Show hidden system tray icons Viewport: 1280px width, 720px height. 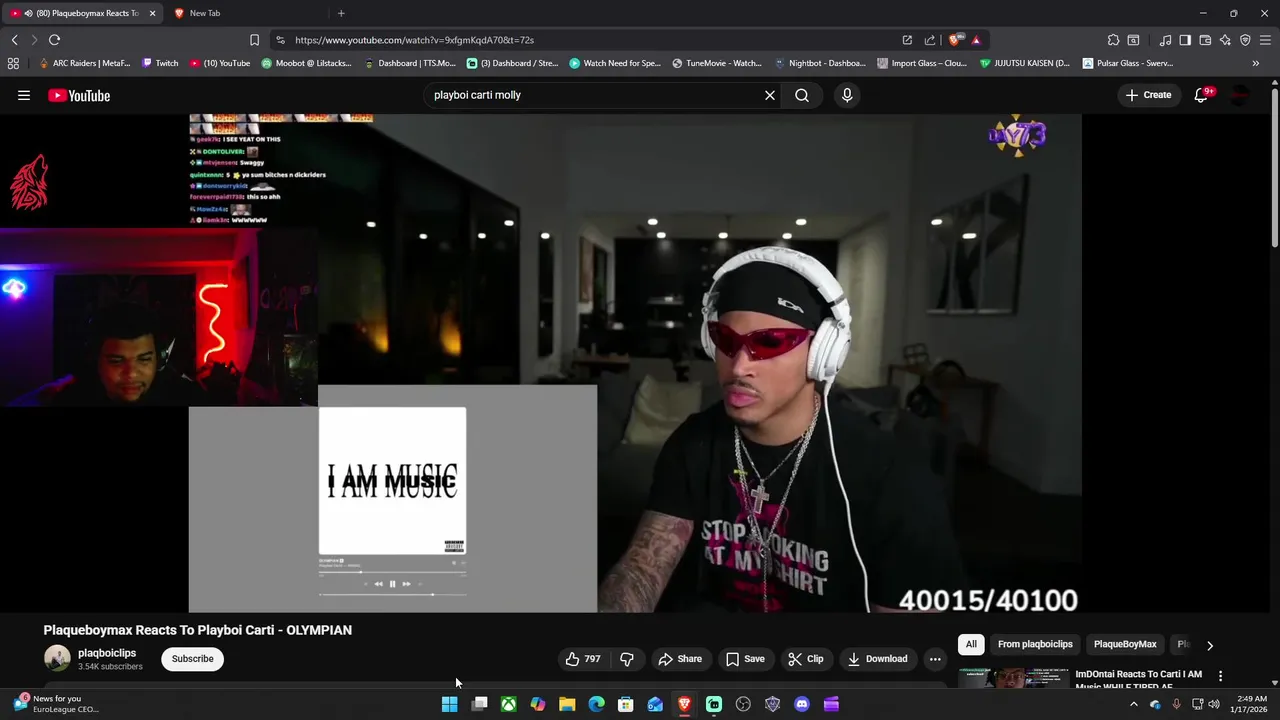[x=1133, y=704]
